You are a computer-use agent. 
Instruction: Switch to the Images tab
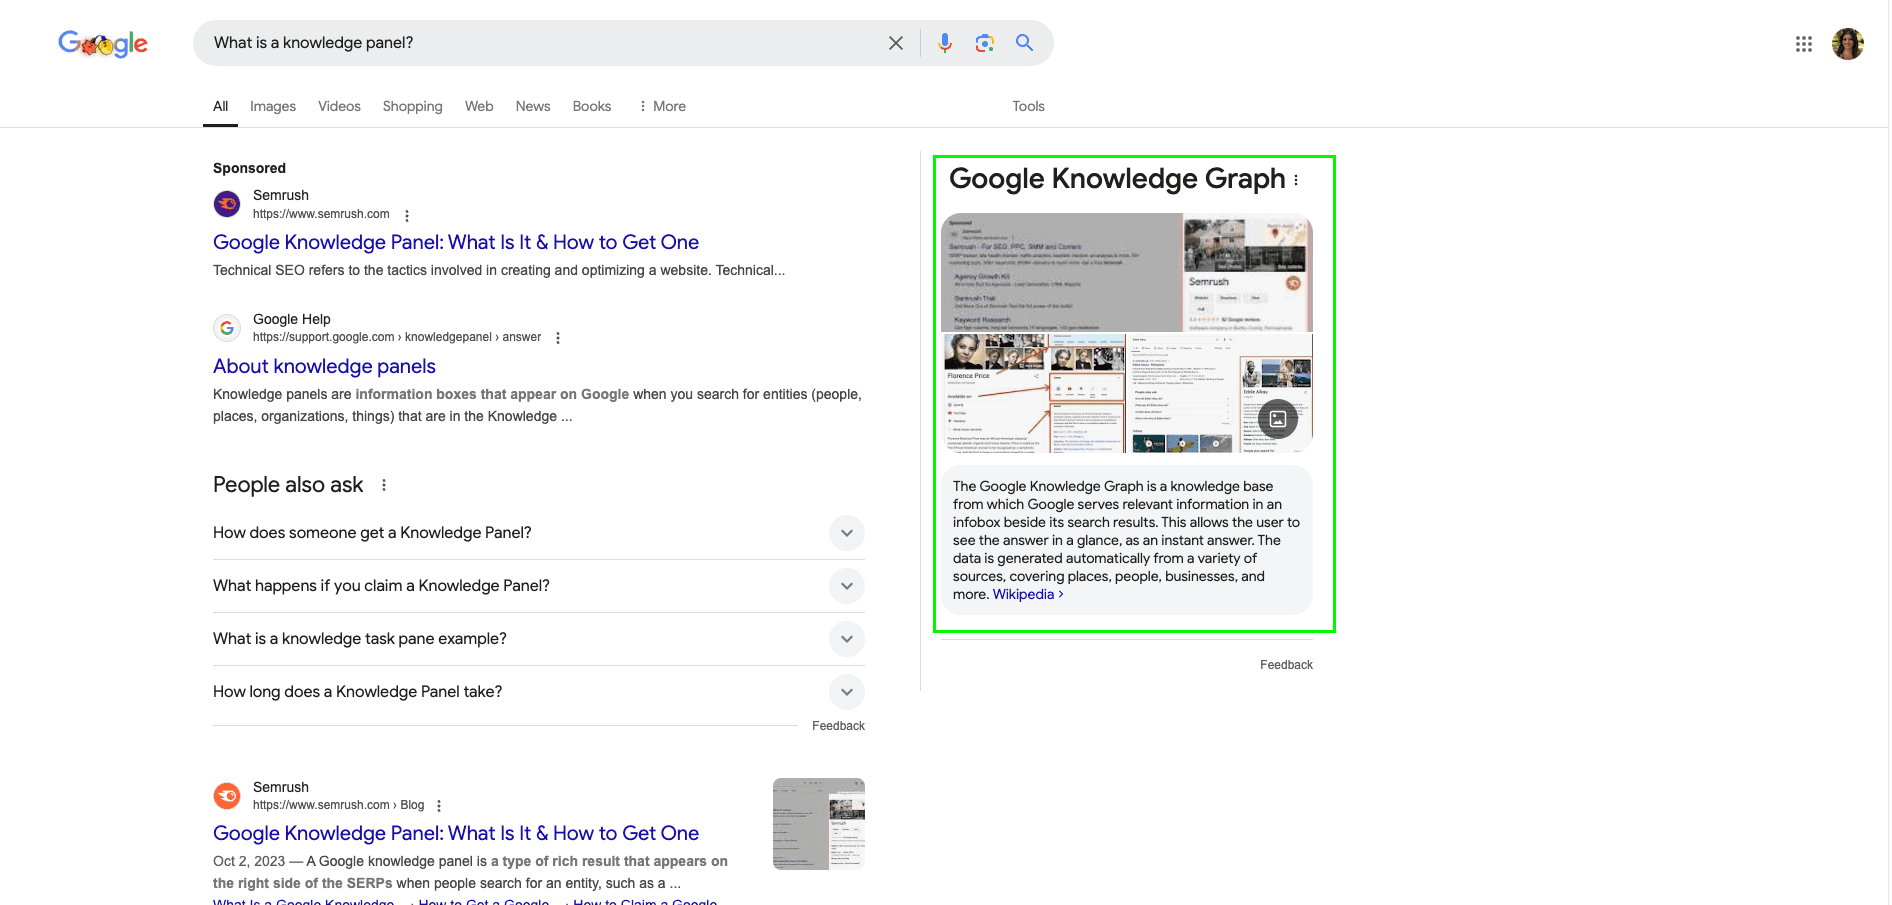(273, 106)
